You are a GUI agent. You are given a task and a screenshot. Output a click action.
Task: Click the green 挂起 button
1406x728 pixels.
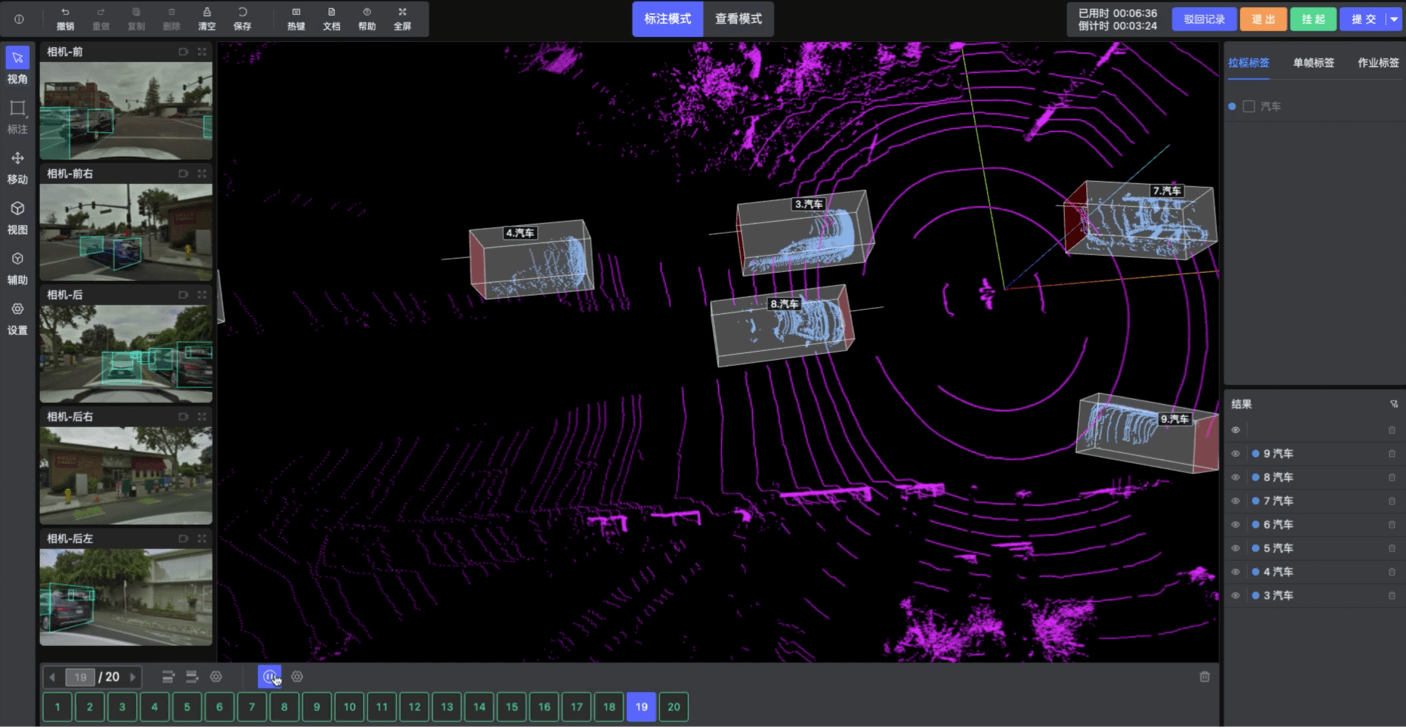1313,19
